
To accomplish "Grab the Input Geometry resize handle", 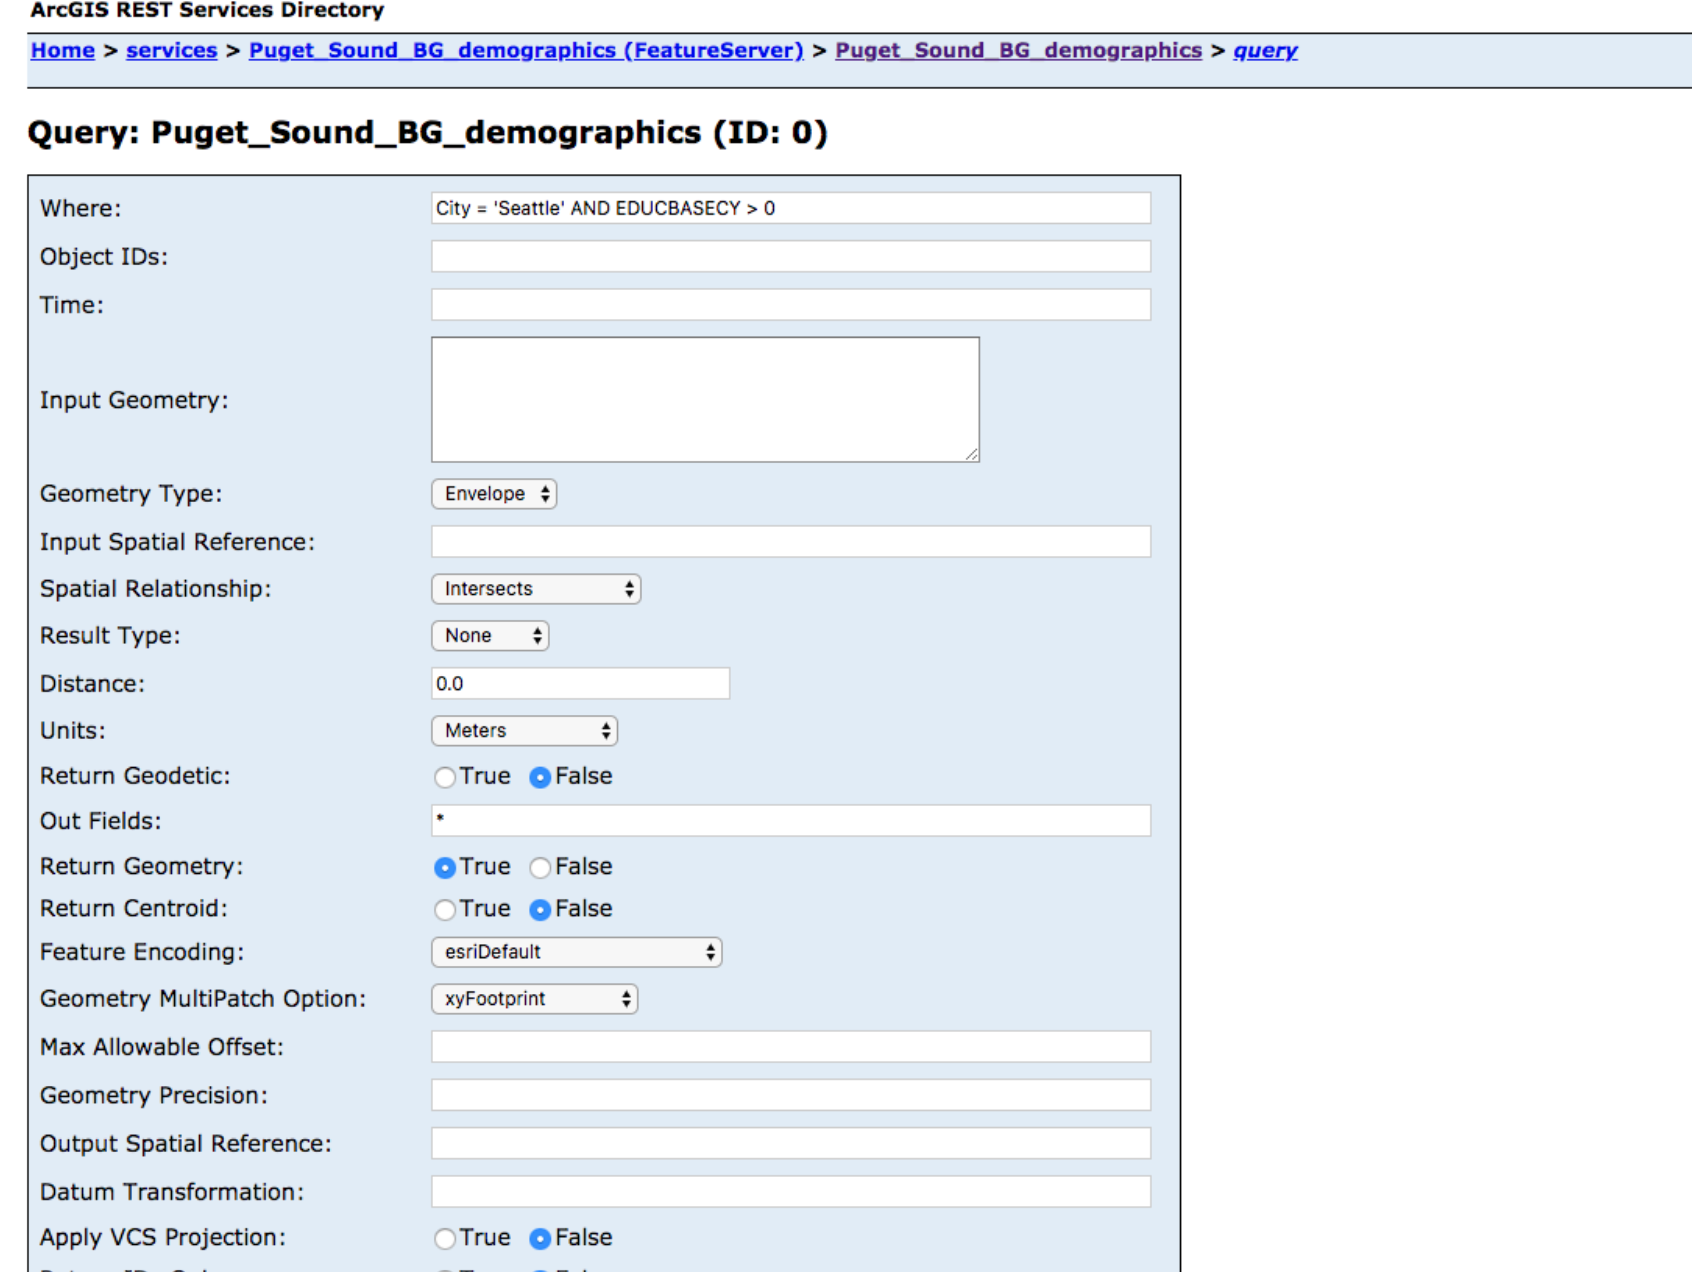I will (972, 455).
